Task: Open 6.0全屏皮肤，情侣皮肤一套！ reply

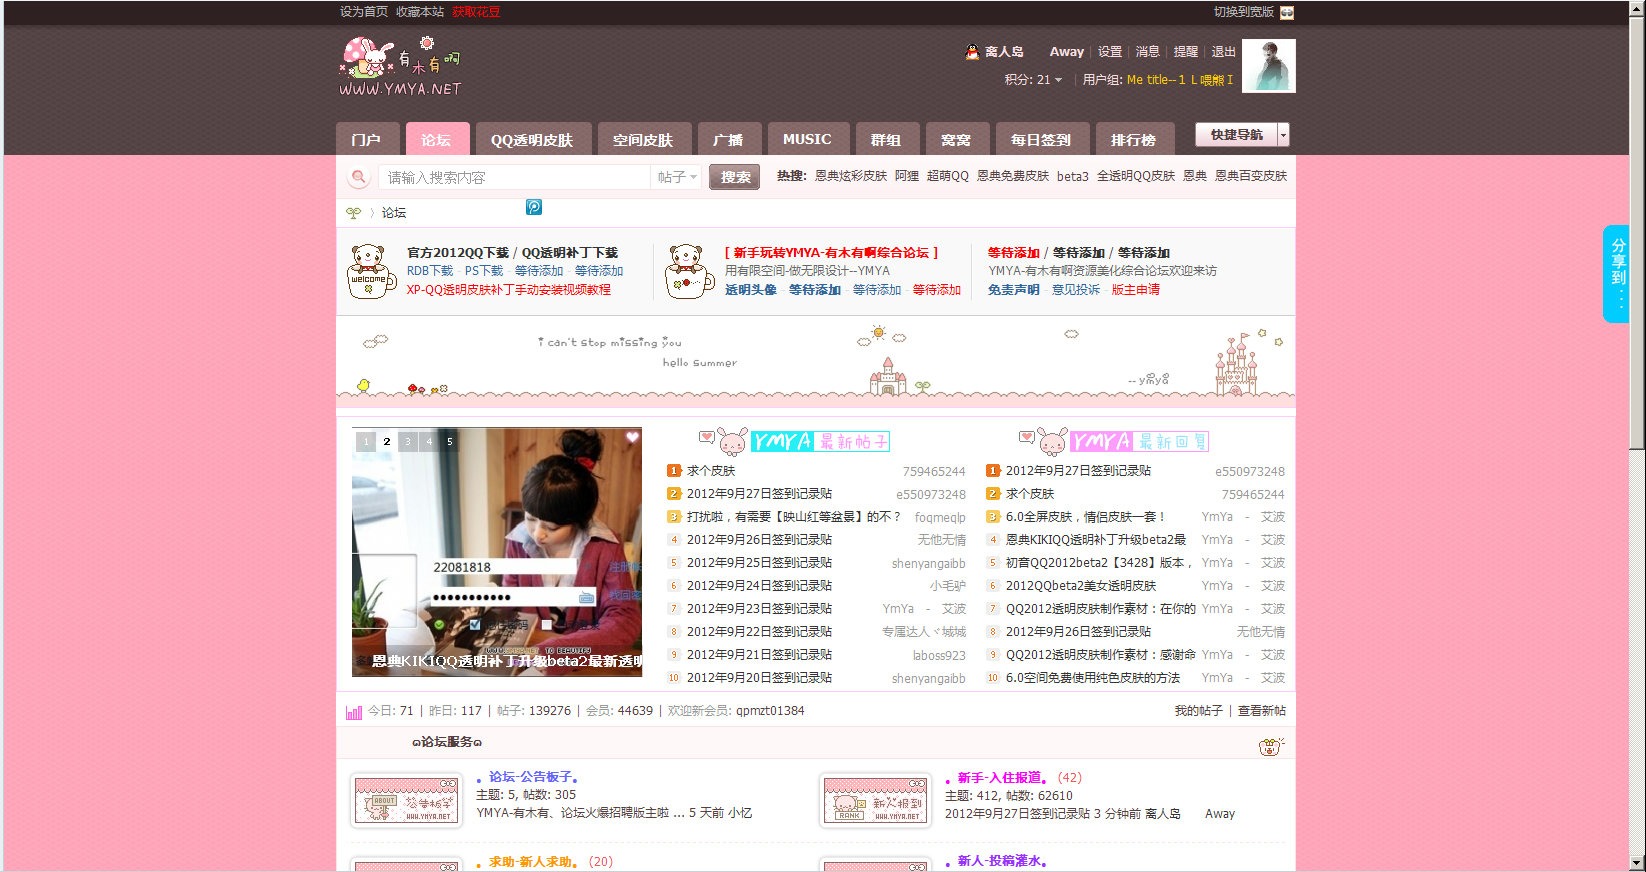Action: (x=1086, y=517)
